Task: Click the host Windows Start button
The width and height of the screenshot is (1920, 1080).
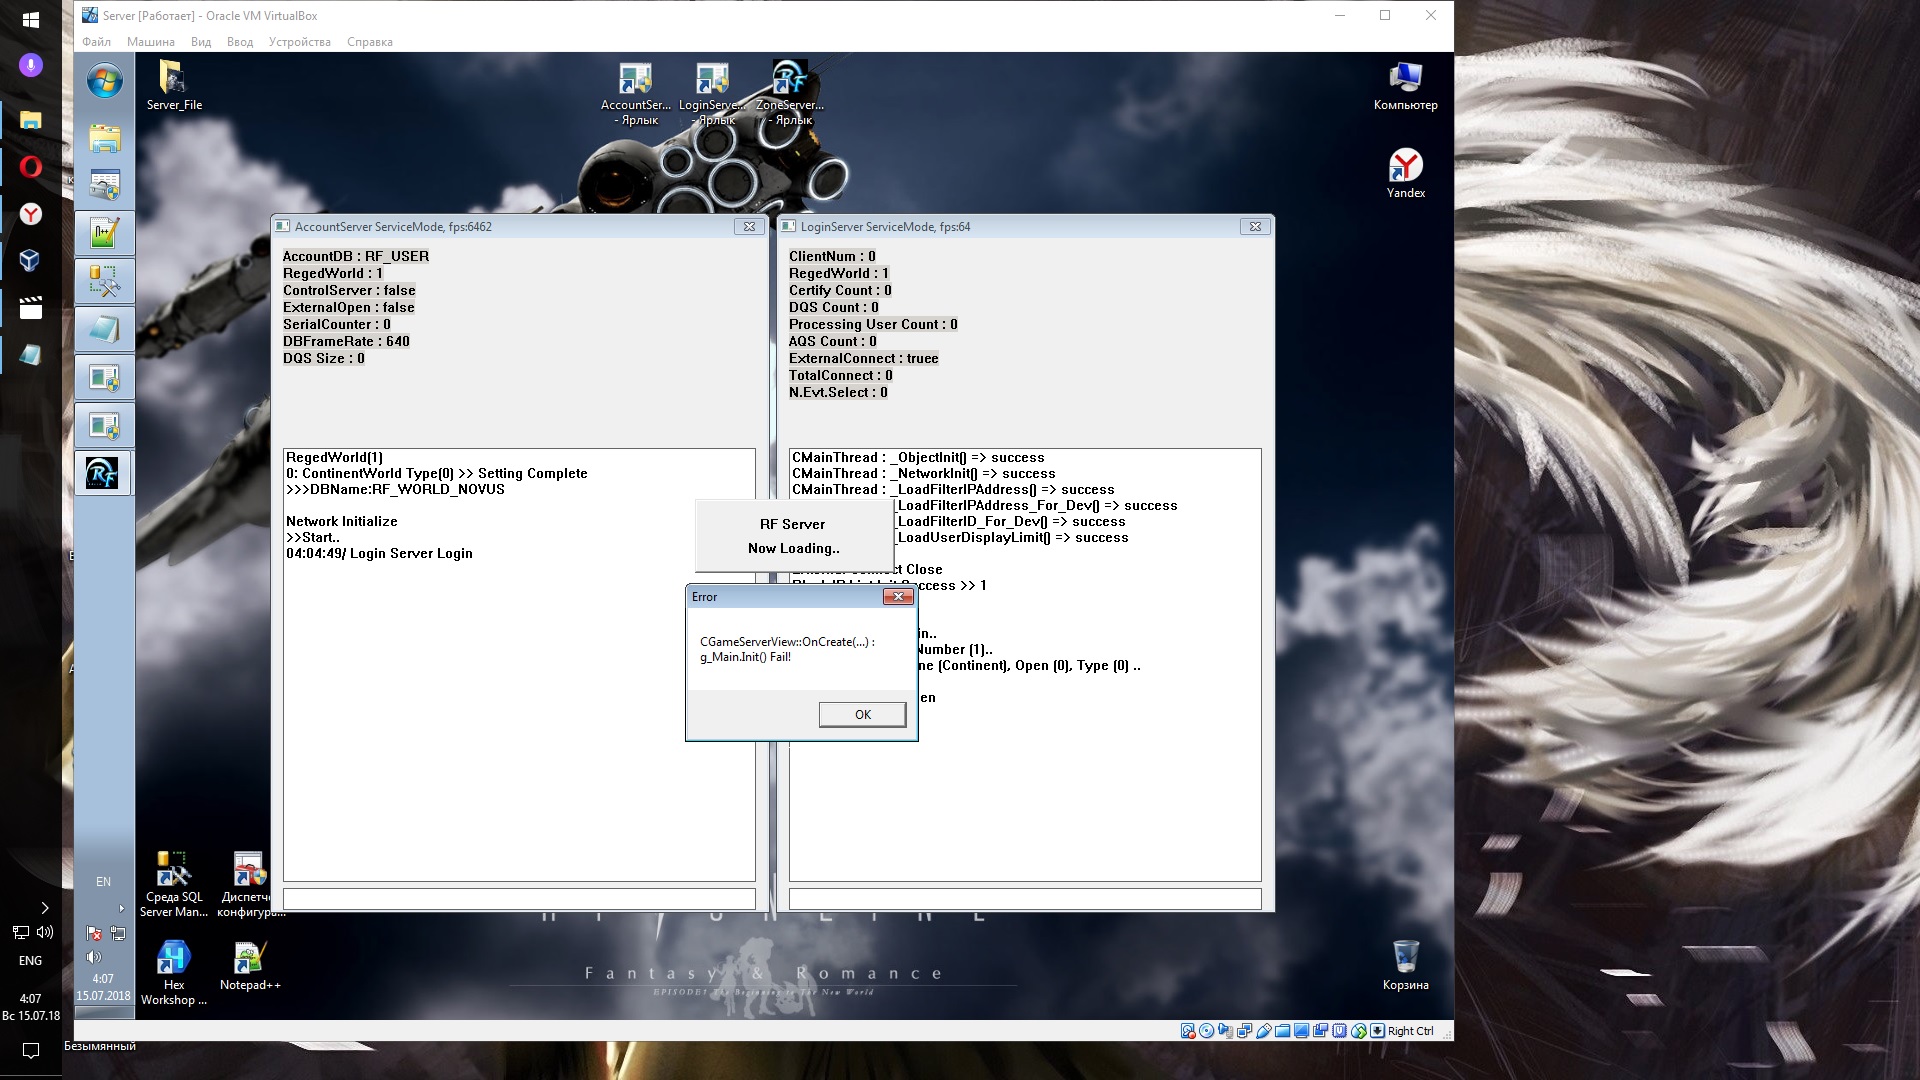Action: point(30,19)
